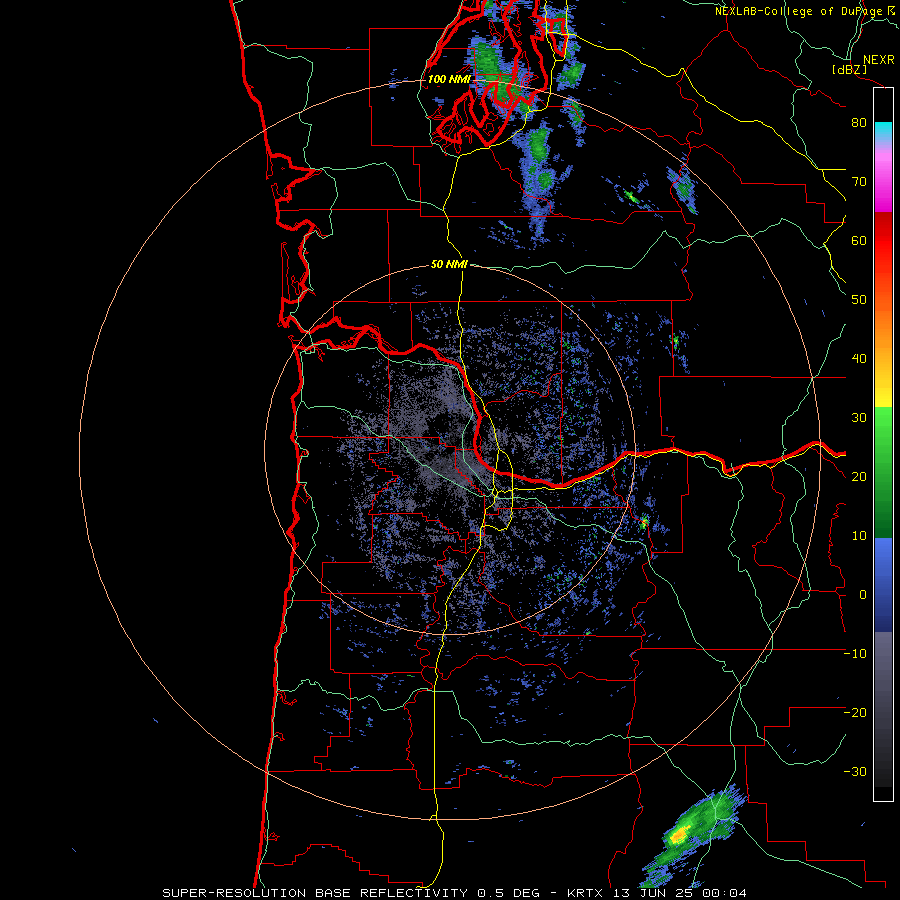900x900 pixels.
Task: Click the yellow-core storm cell at bottom right
Action: pos(680,834)
